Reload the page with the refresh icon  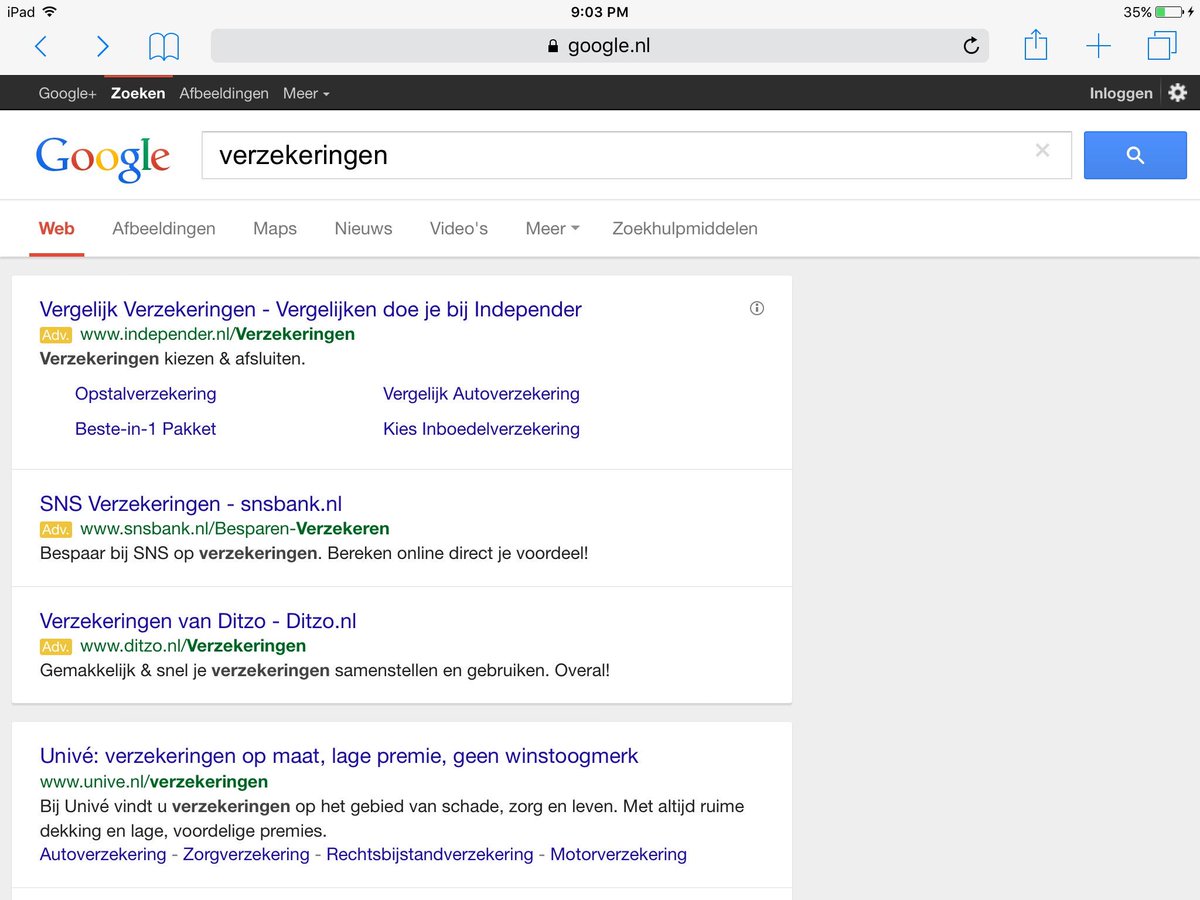point(970,46)
